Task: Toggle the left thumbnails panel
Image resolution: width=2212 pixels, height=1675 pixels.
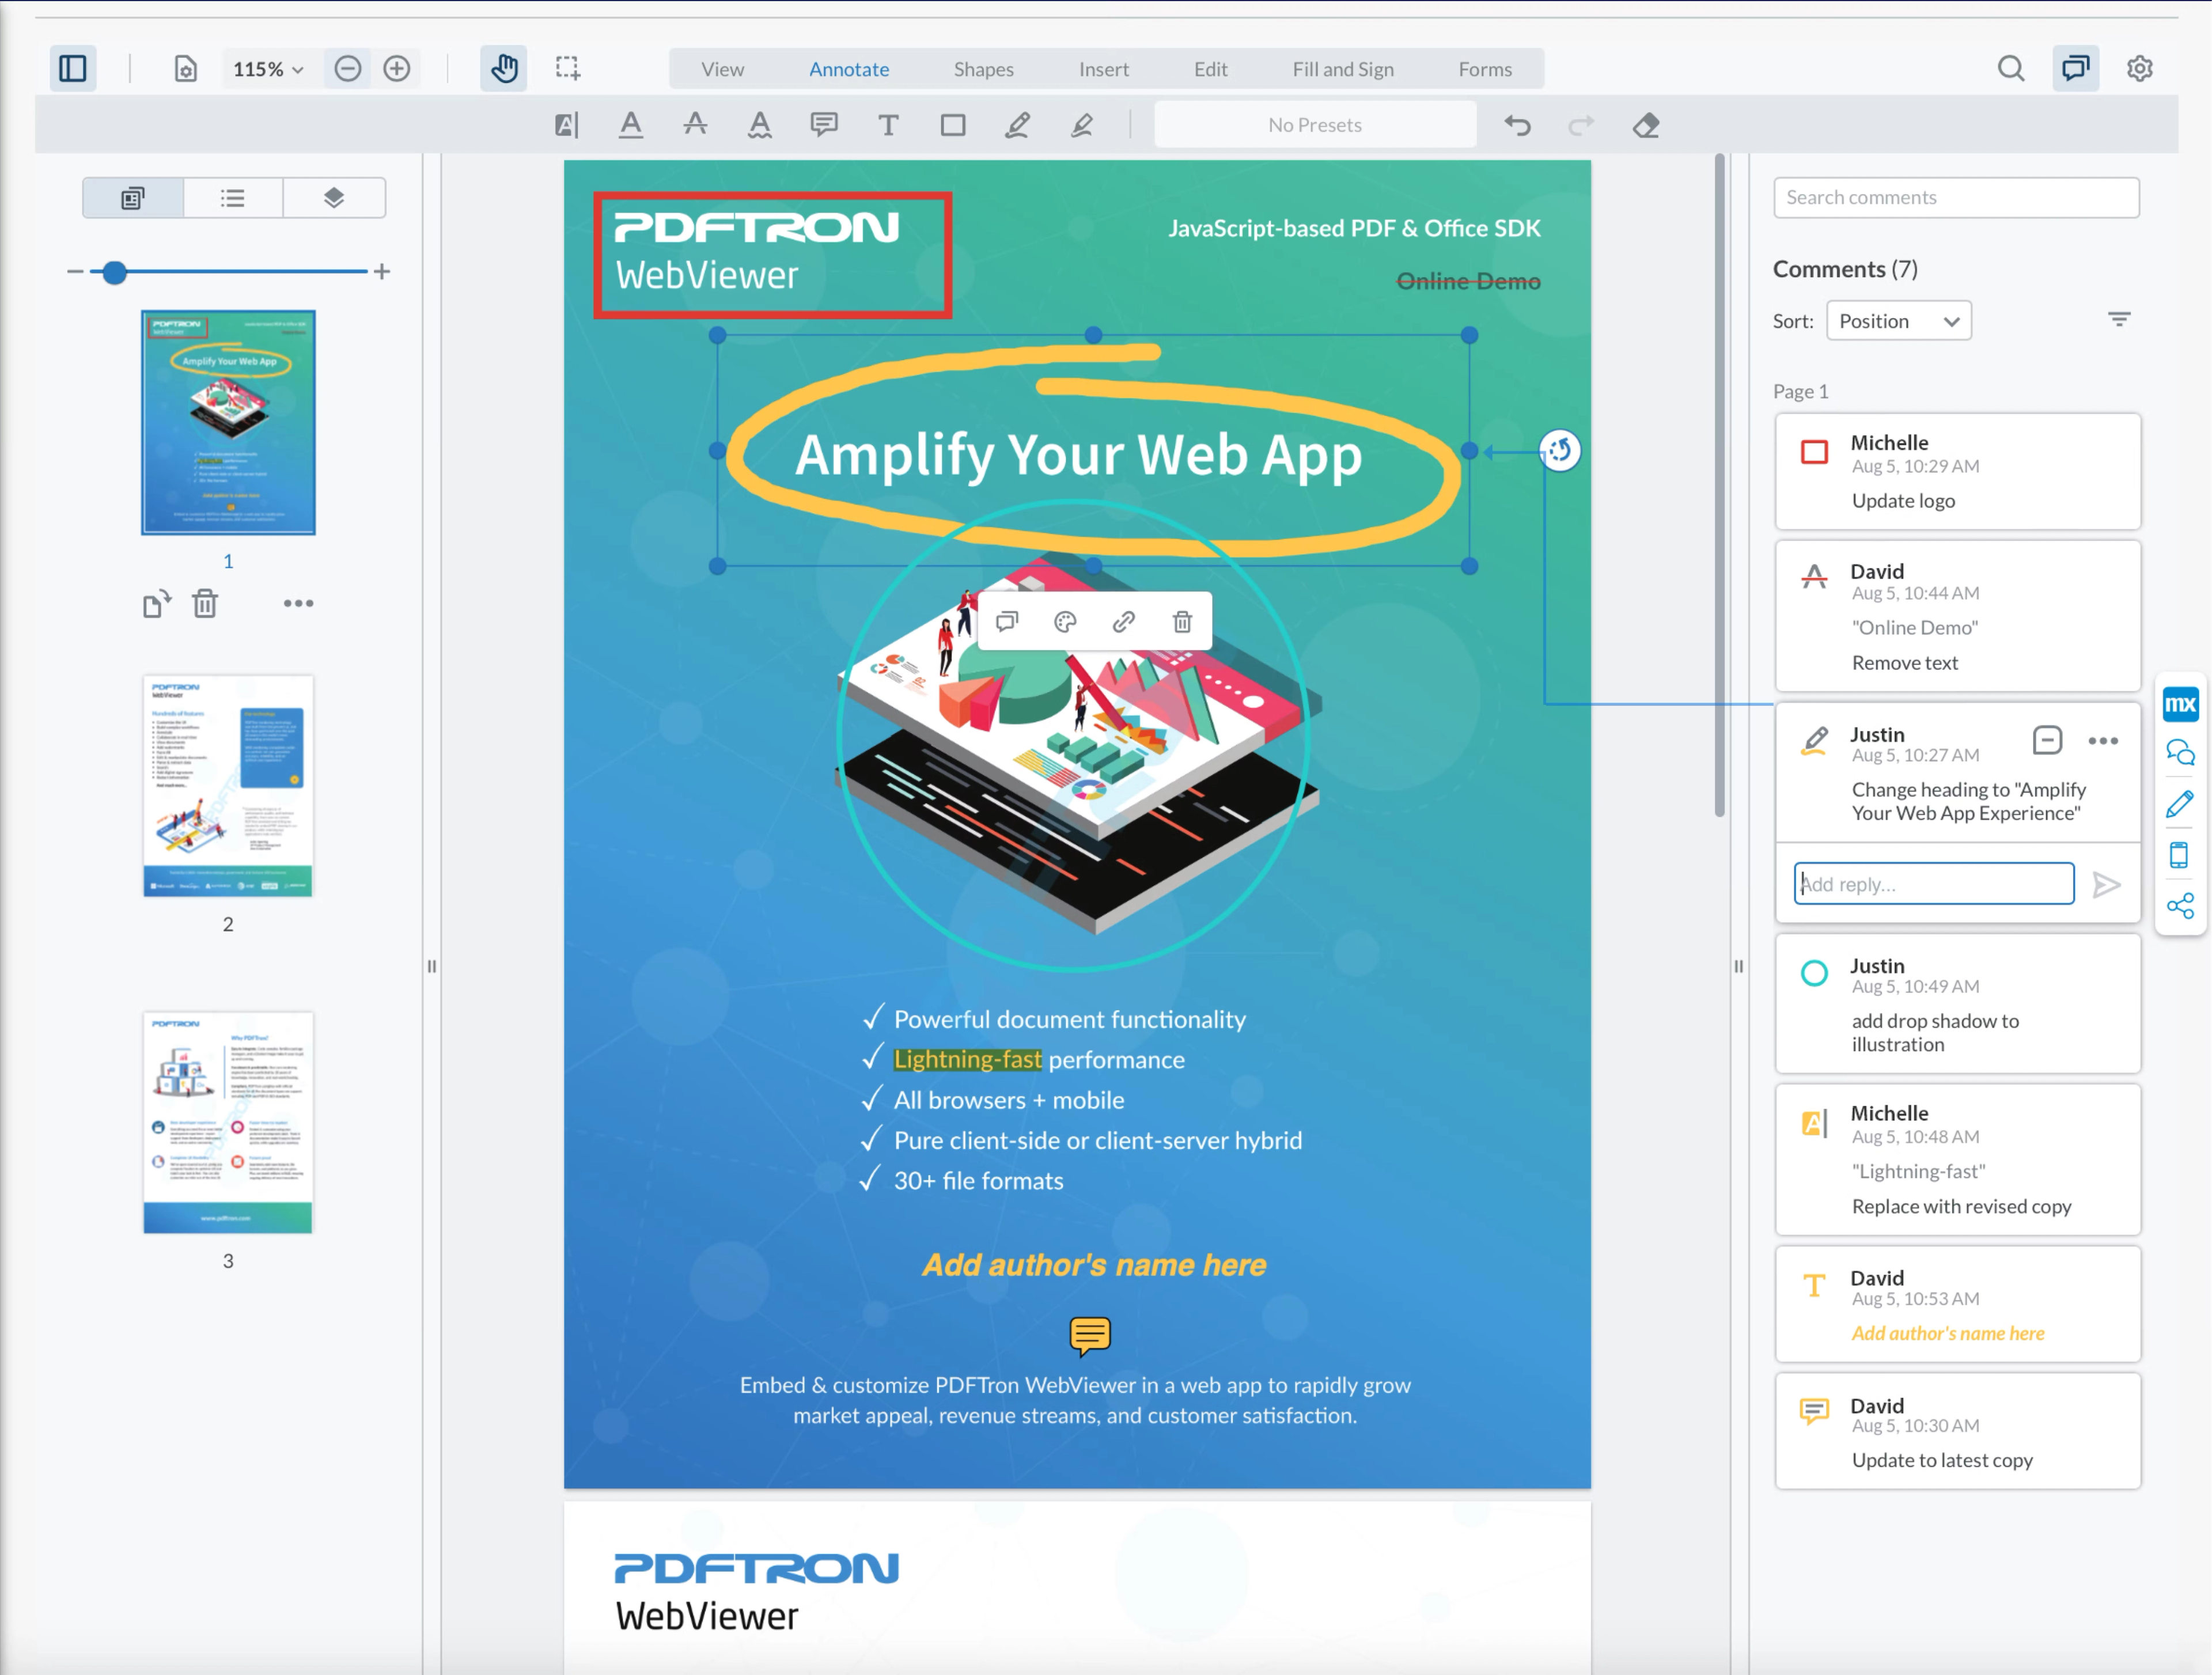Action: 73,69
